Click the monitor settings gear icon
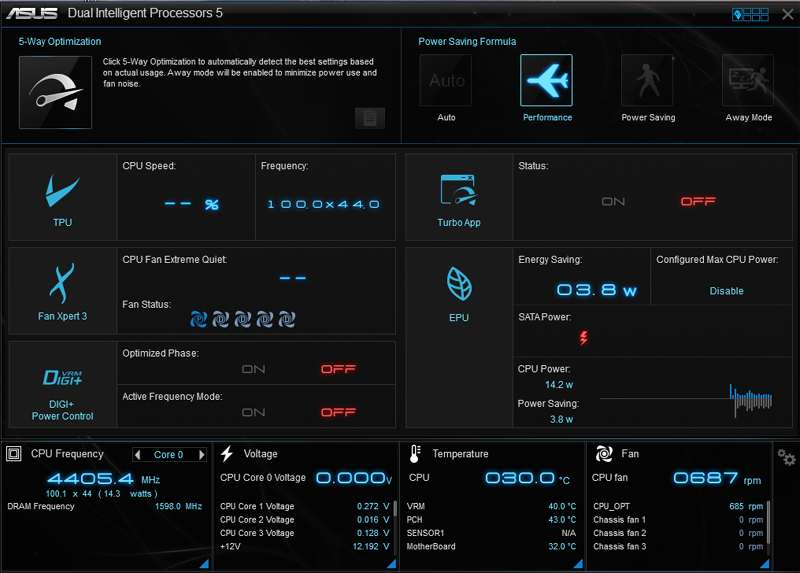The width and height of the screenshot is (800, 573). click(x=787, y=458)
